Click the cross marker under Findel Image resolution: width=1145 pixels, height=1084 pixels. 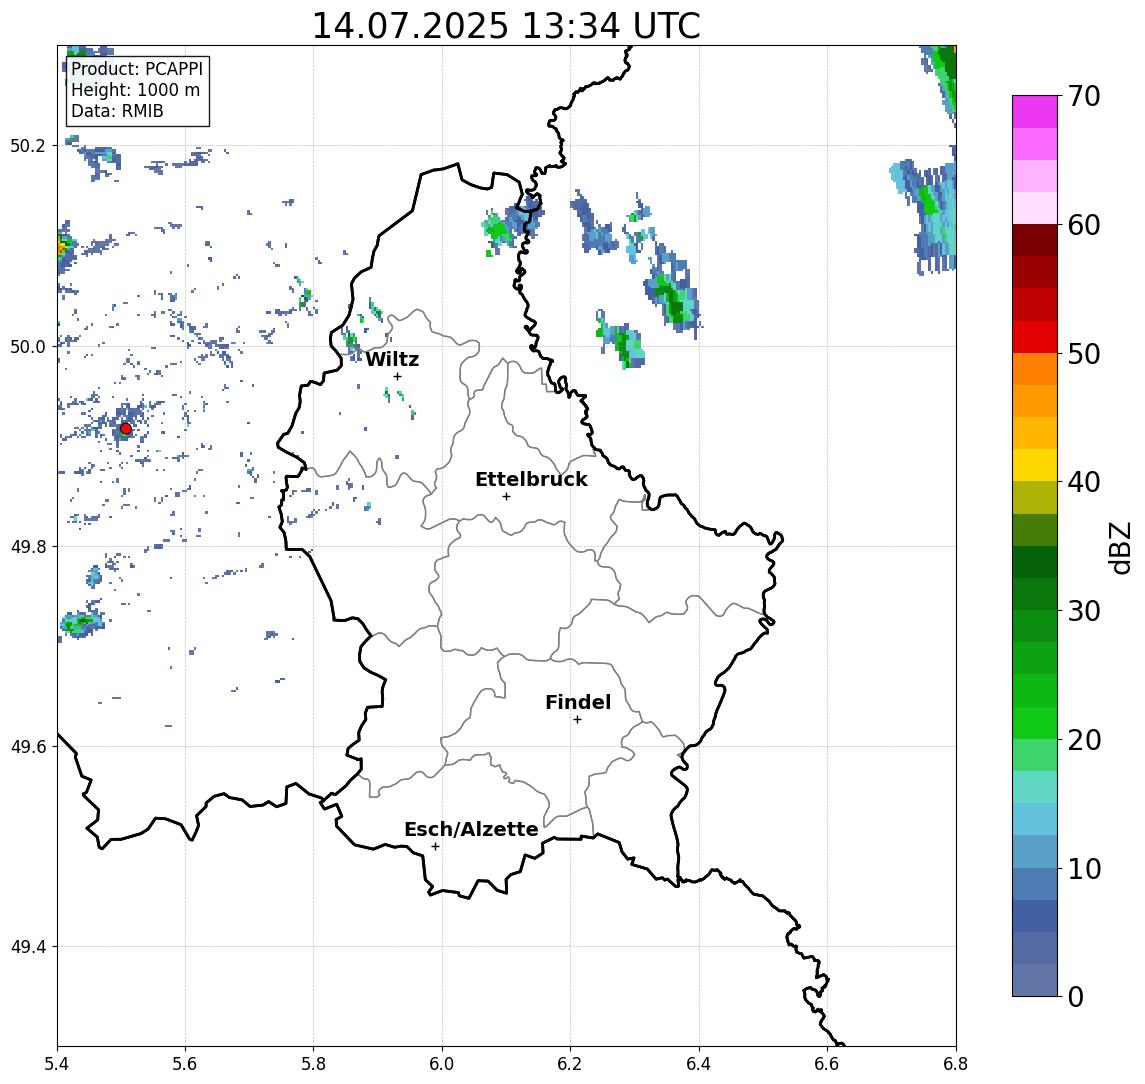(577, 720)
